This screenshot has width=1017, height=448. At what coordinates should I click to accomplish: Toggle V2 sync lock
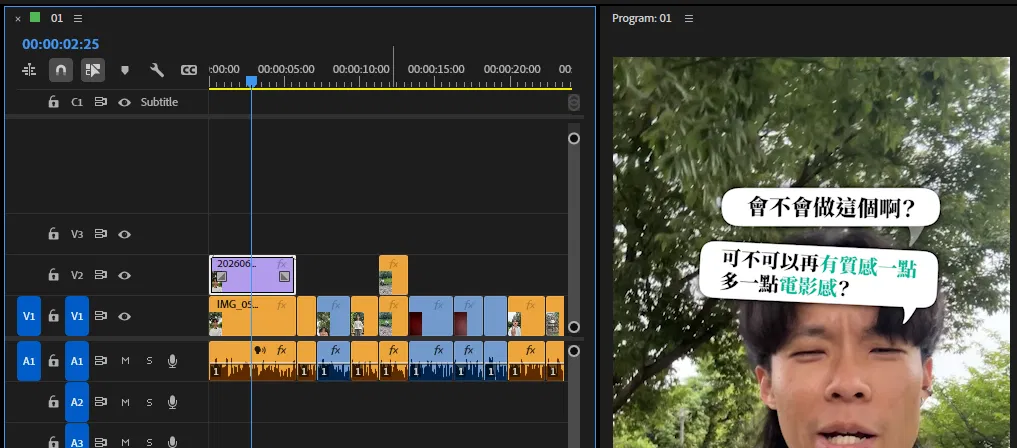click(x=101, y=275)
